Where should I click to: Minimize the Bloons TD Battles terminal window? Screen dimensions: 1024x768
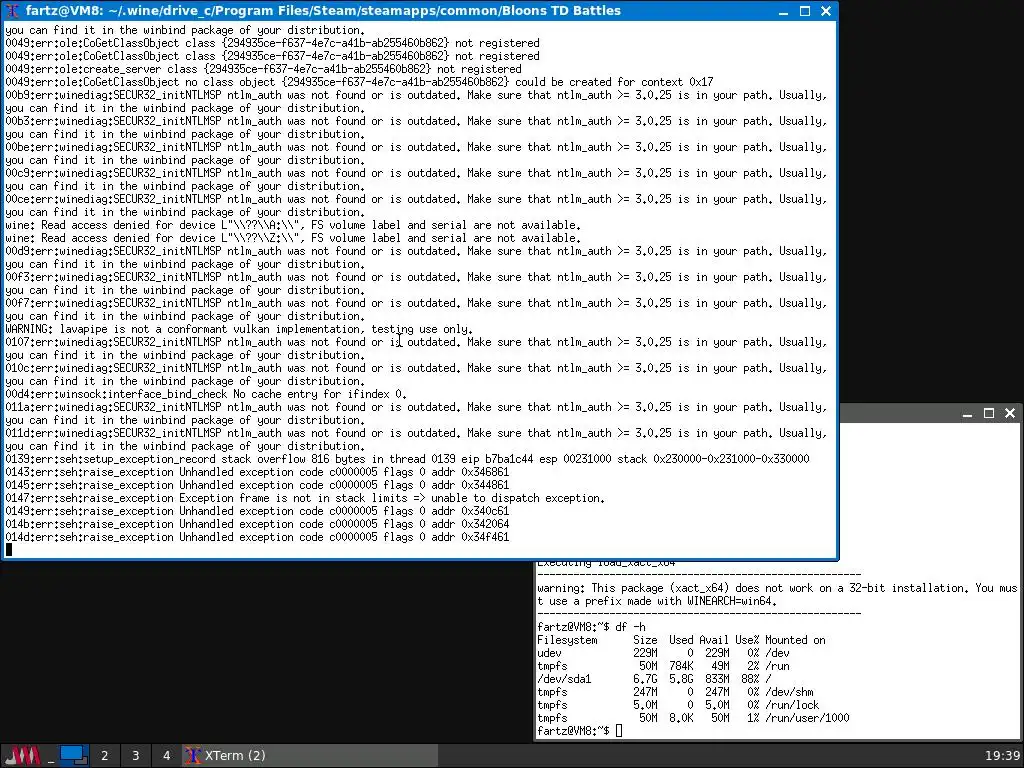[783, 11]
